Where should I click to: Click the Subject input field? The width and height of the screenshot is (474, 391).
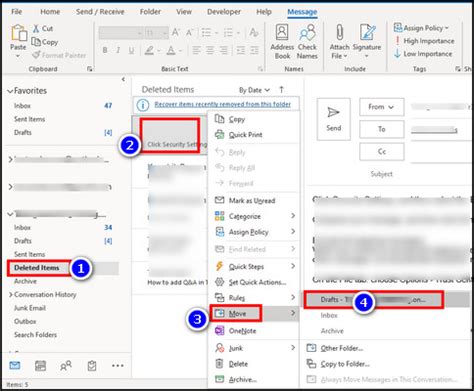[x=440, y=174]
